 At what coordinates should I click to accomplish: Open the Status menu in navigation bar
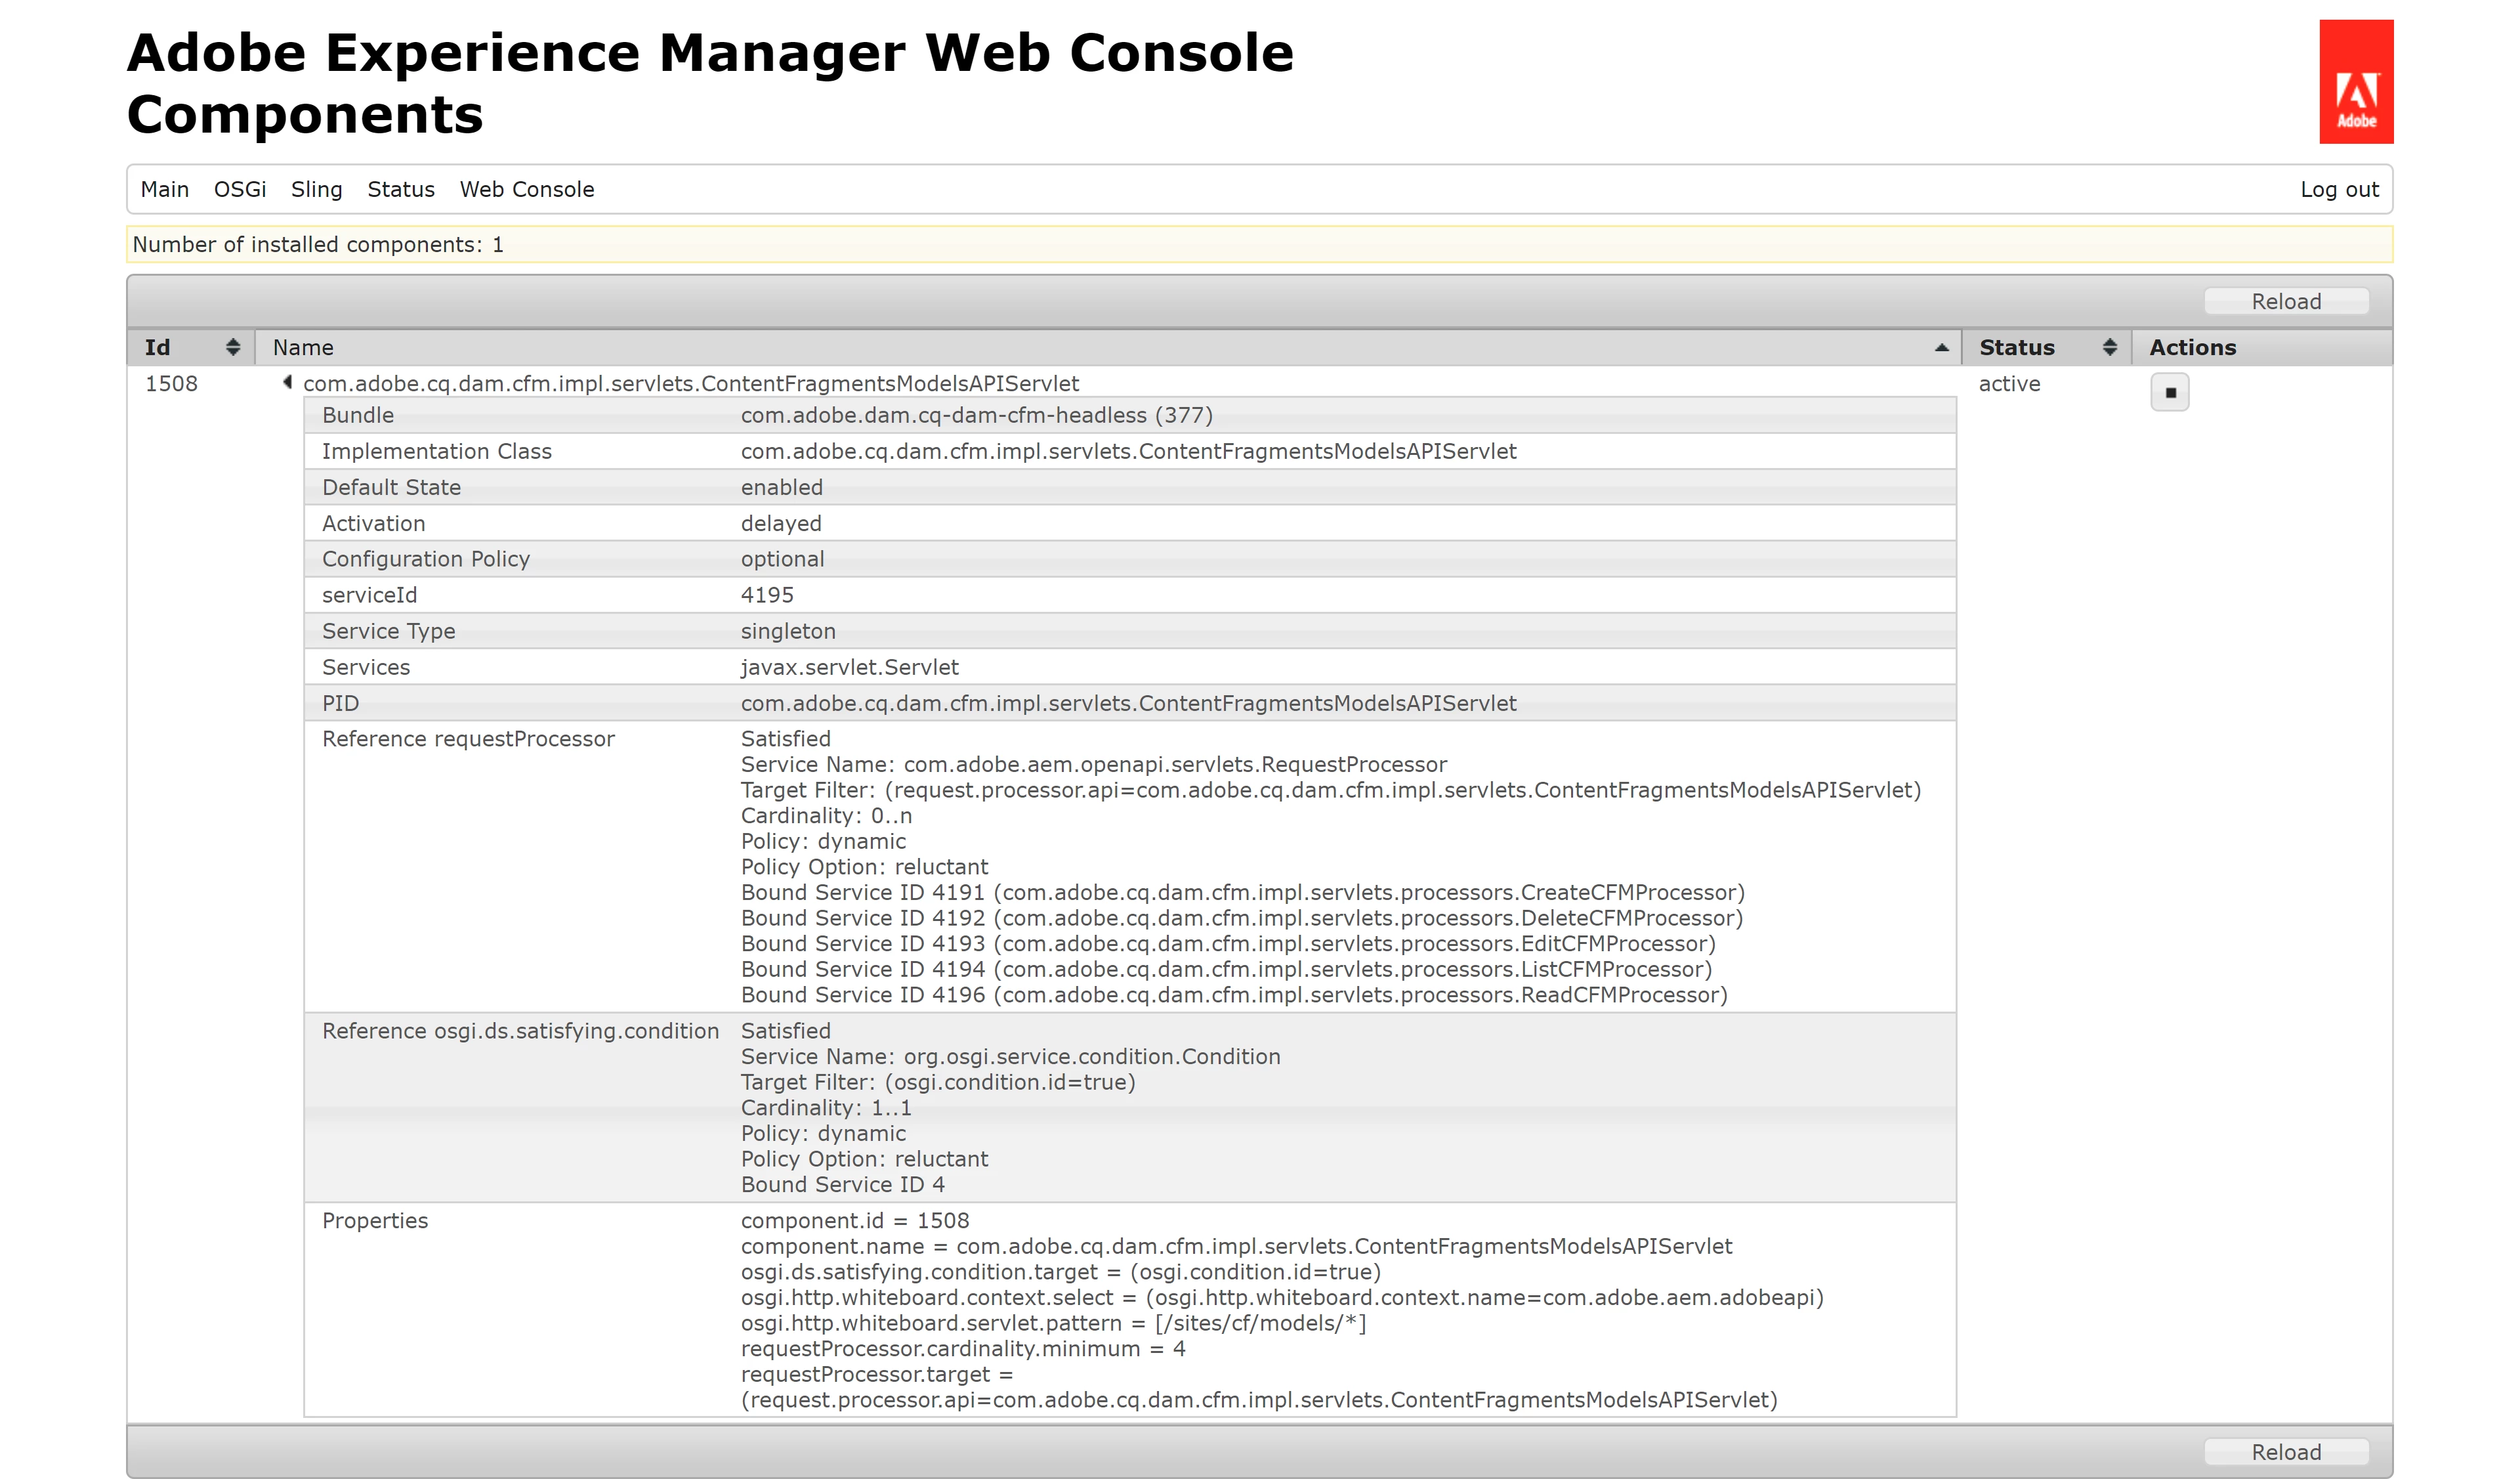click(x=400, y=190)
